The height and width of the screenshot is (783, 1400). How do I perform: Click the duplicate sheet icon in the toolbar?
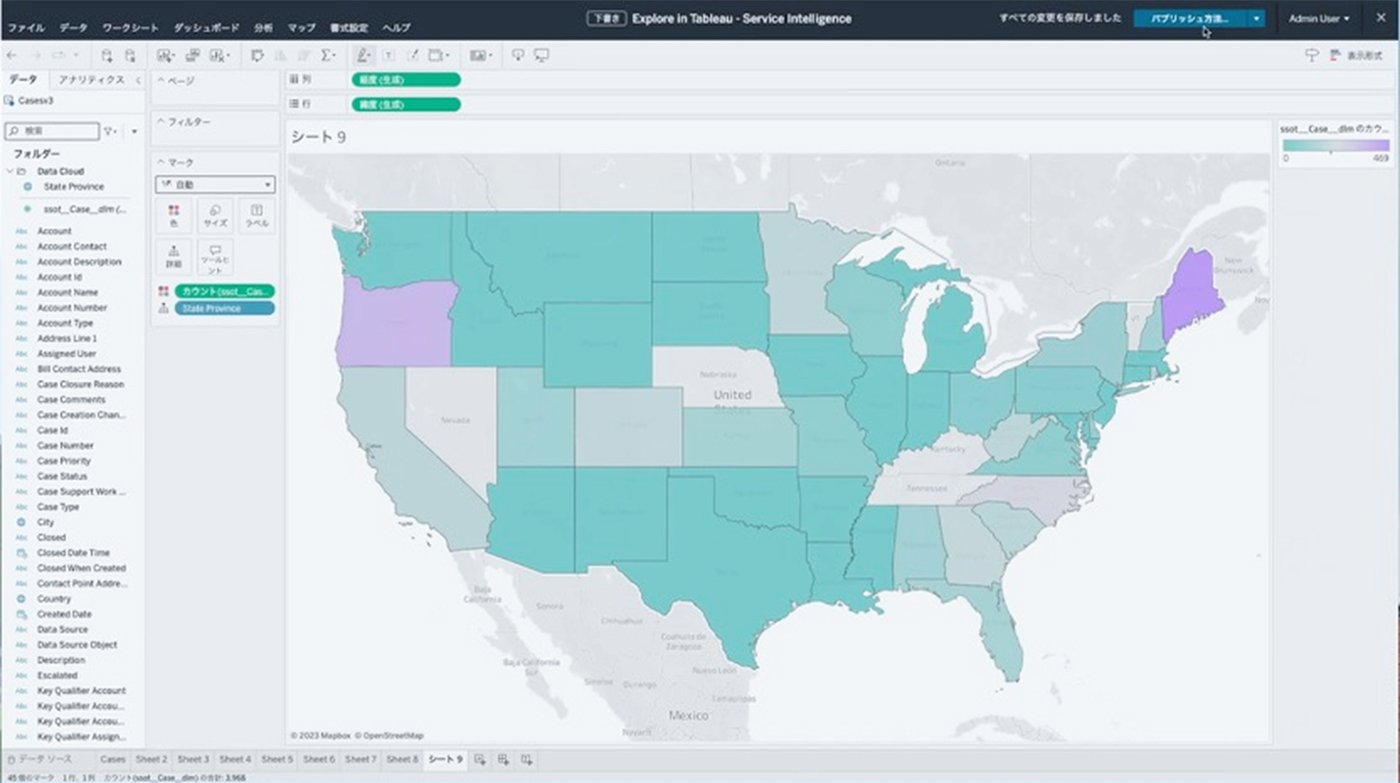point(192,56)
